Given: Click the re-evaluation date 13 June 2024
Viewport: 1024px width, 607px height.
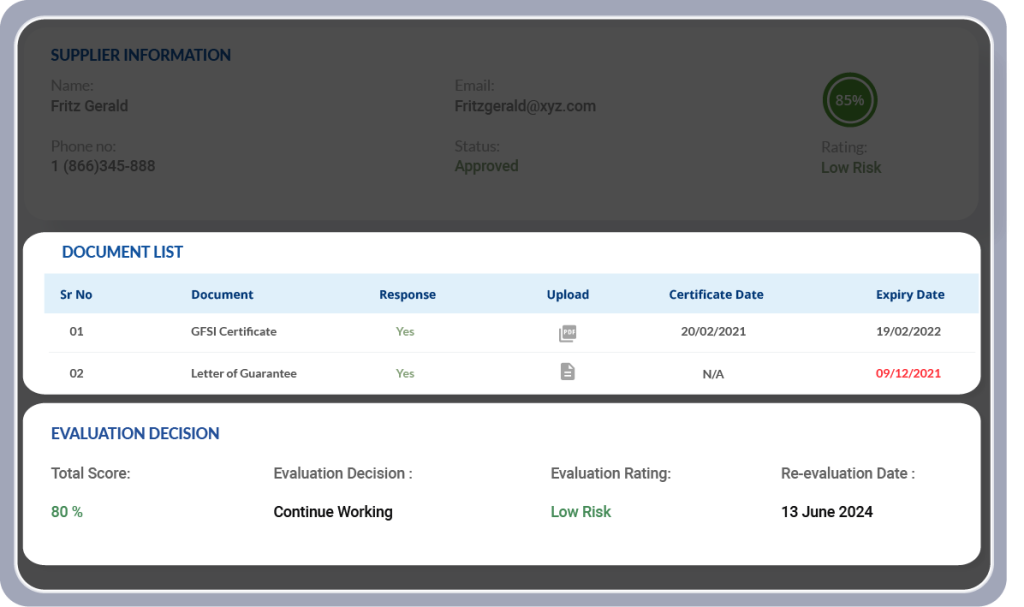Looking at the screenshot, I should point(826,512).
